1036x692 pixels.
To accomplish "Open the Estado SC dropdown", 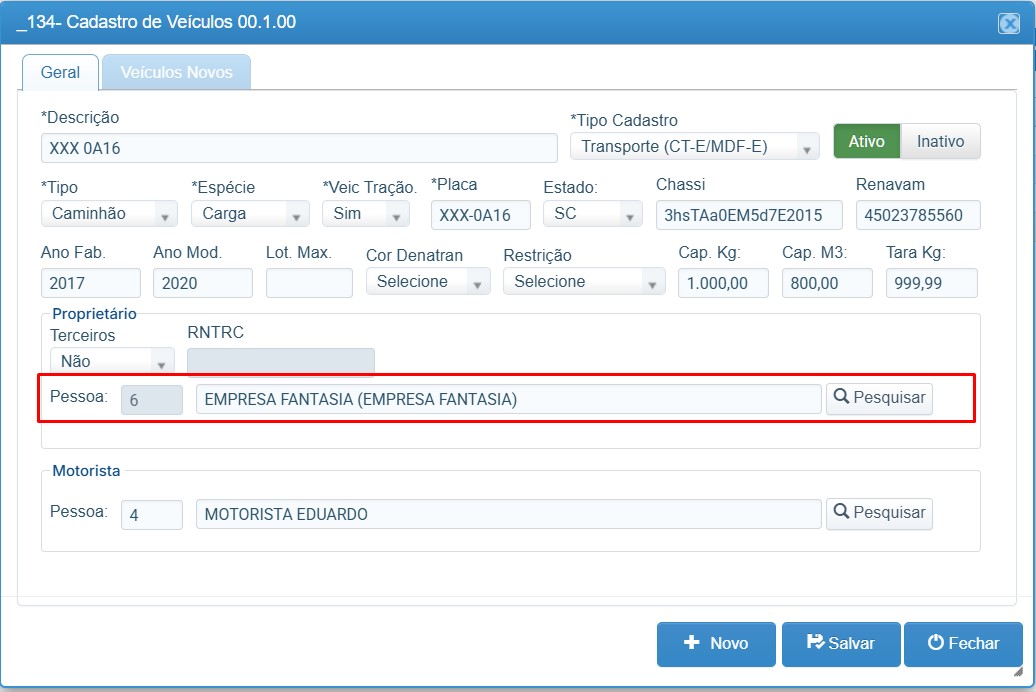I will 593,214.
